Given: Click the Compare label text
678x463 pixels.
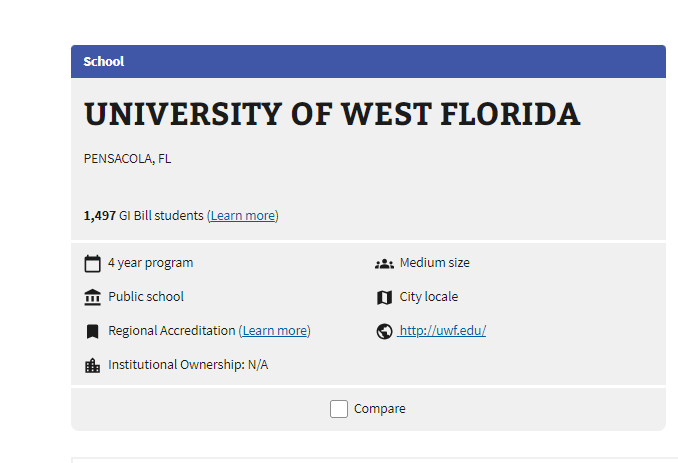Looking at the screenshot, I should [x=380, y=409].
